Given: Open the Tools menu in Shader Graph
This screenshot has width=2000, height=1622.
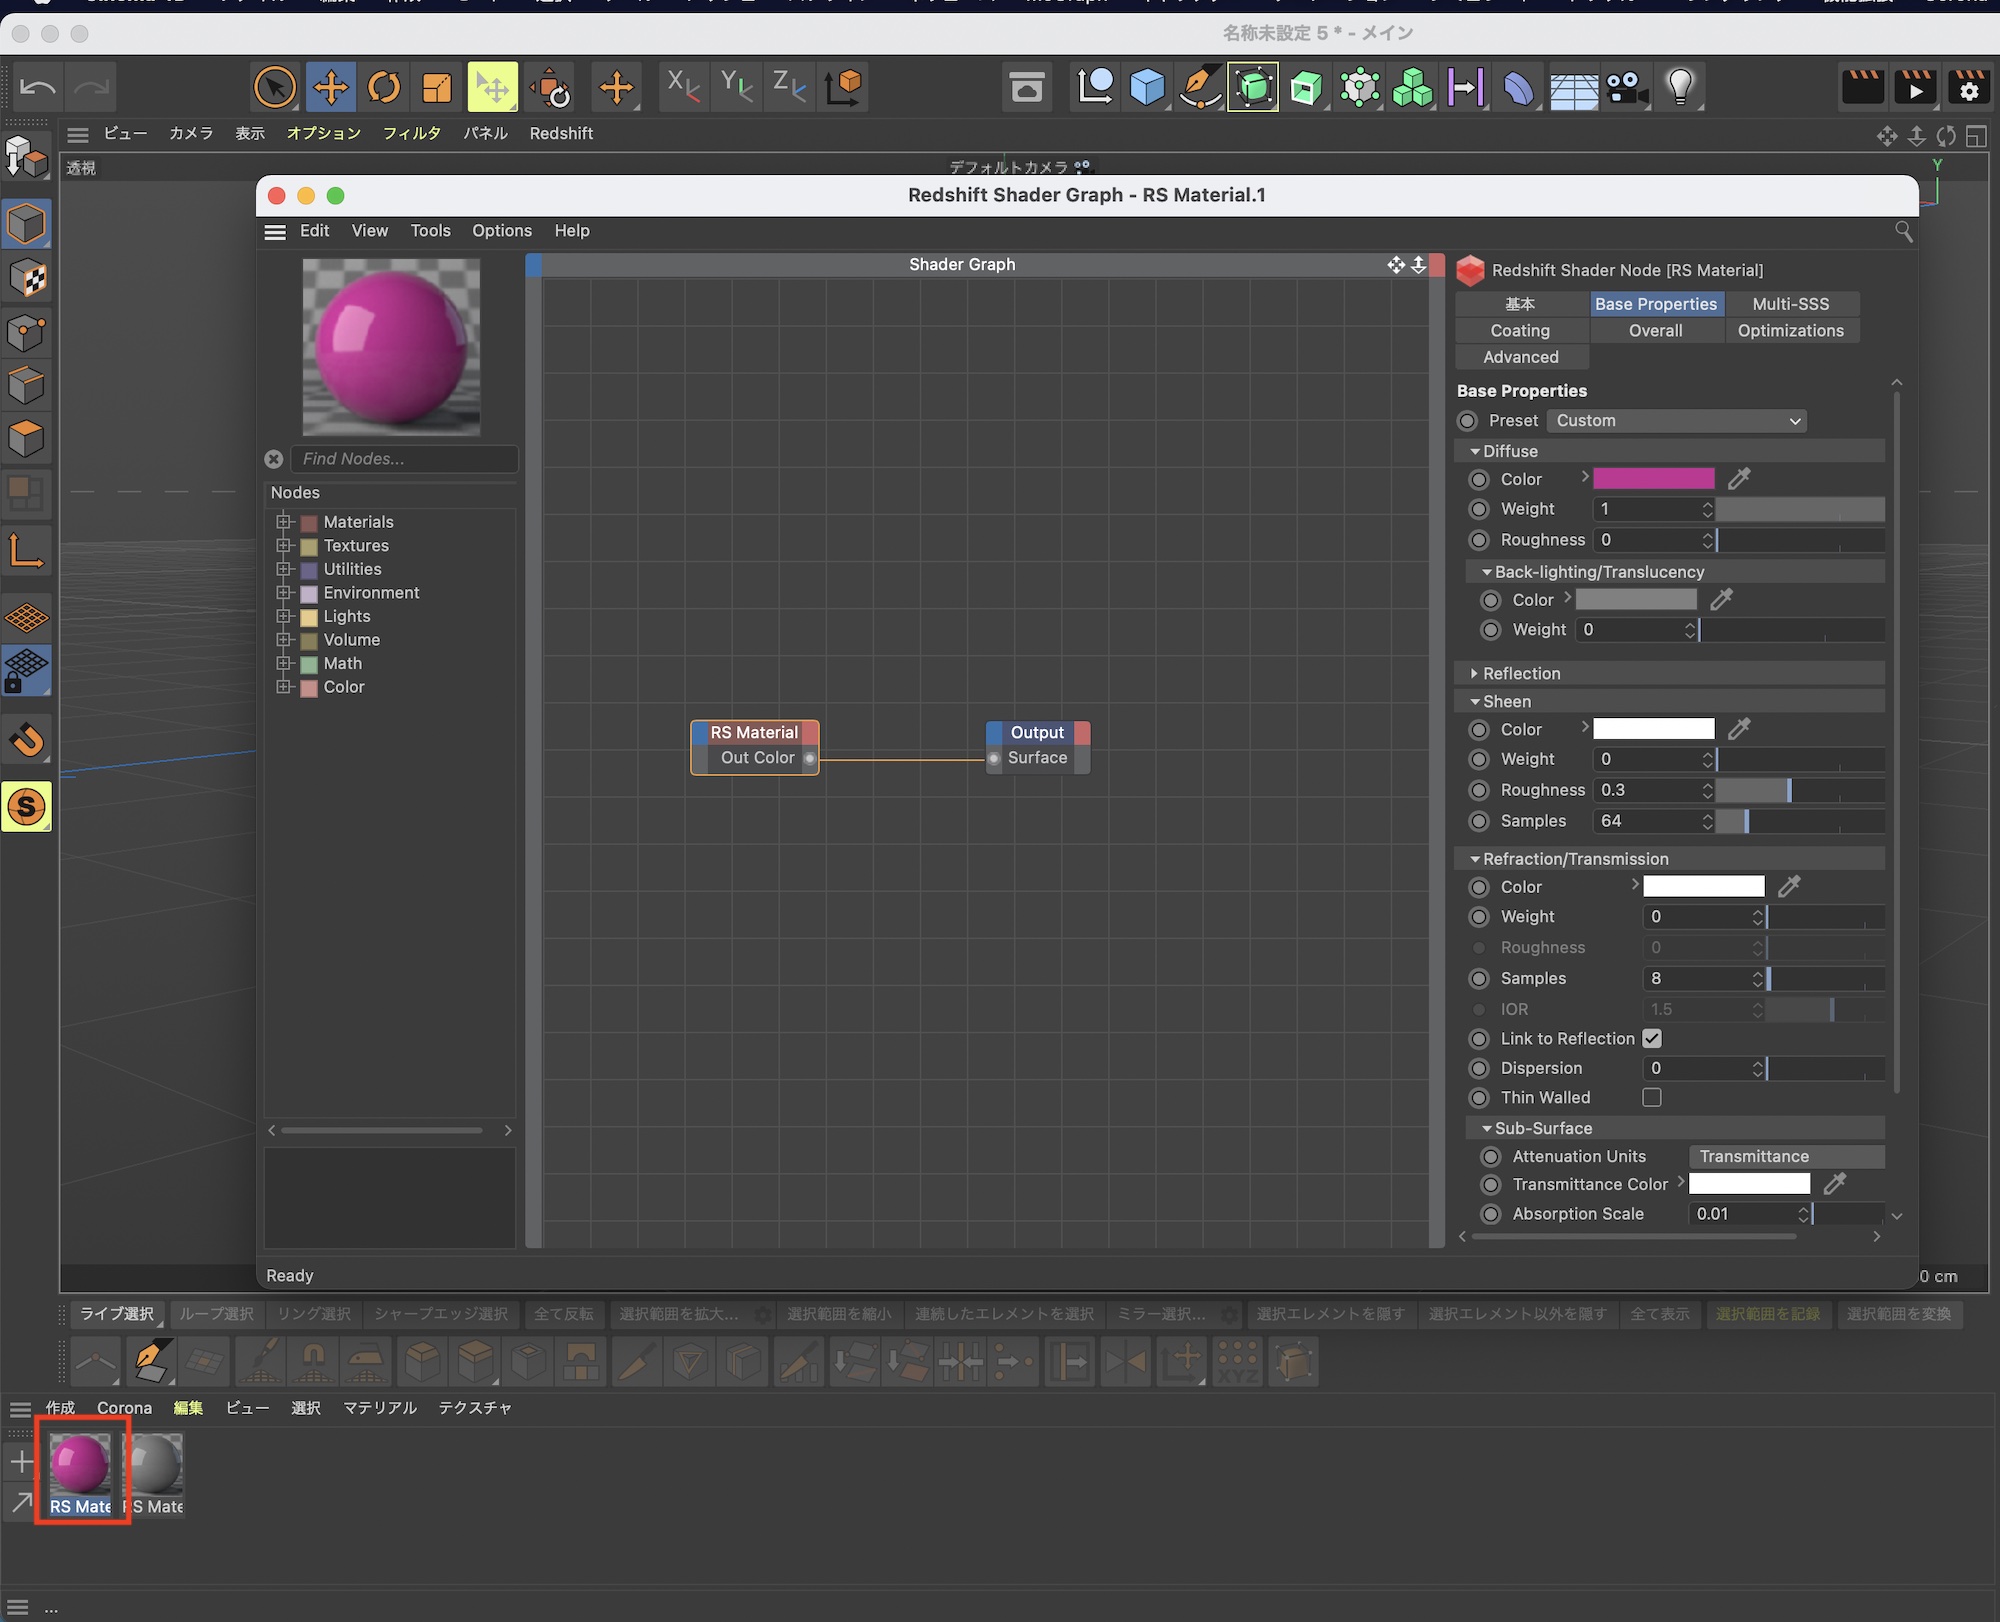Looking at the screenshot, I should tap(430, 231).
